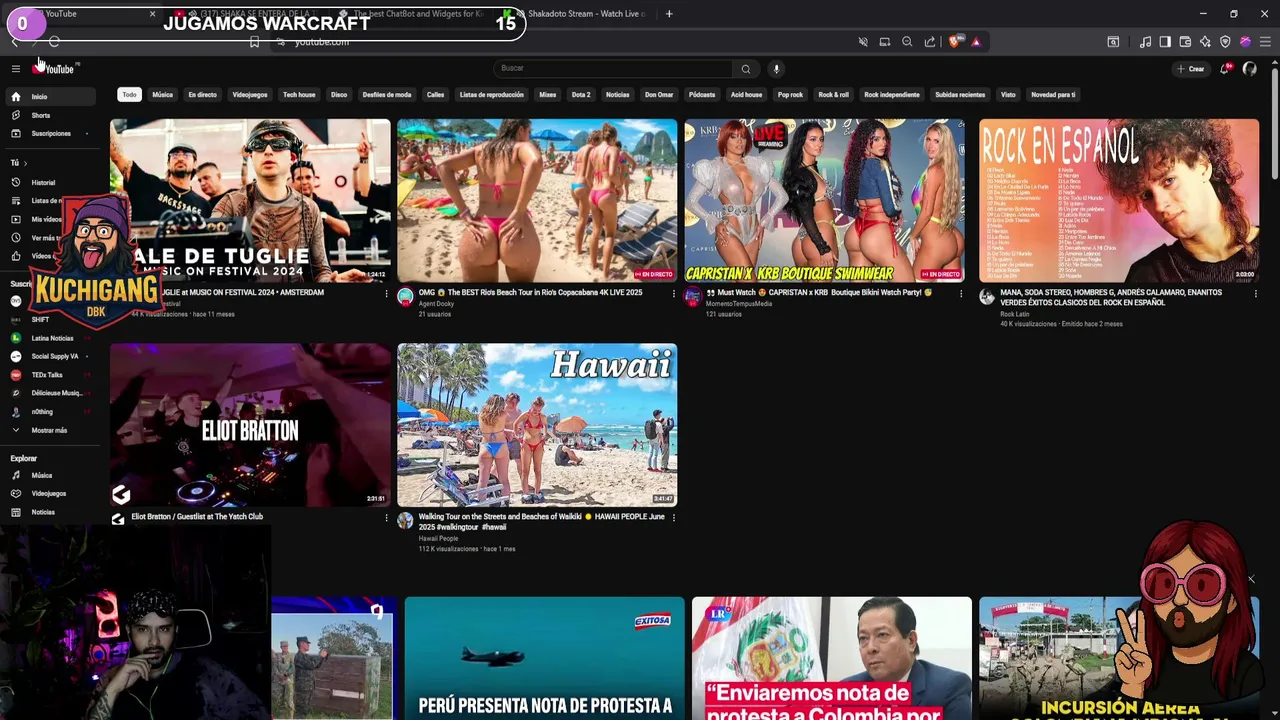Open Suscripciones in the sidebar
1280x720 pixels.
(x=50, y=133)
